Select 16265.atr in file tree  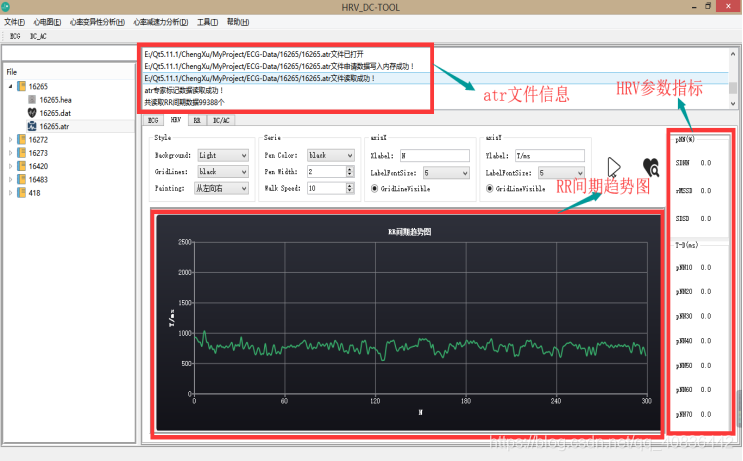[54, 126]
